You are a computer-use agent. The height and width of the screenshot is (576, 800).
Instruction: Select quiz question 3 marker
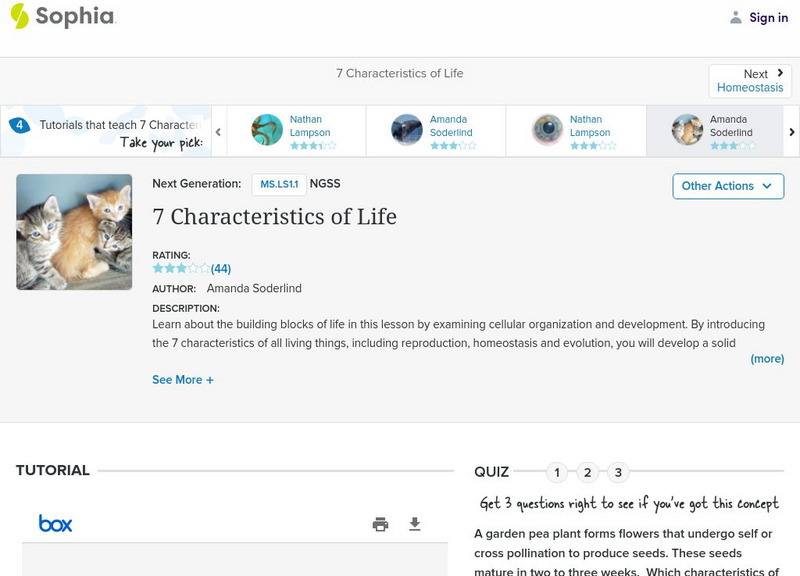617,470
